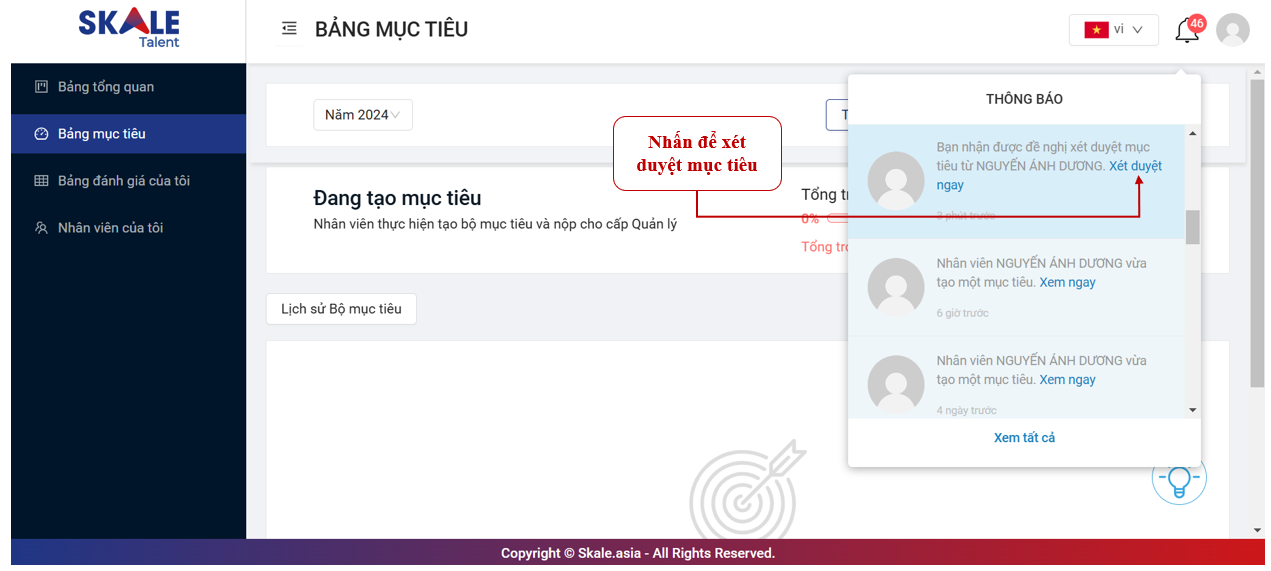Viewport: 1271px width, 571px height.
Task: Click notification scrollbar down arrow
Action: [x=1192, y=410]
